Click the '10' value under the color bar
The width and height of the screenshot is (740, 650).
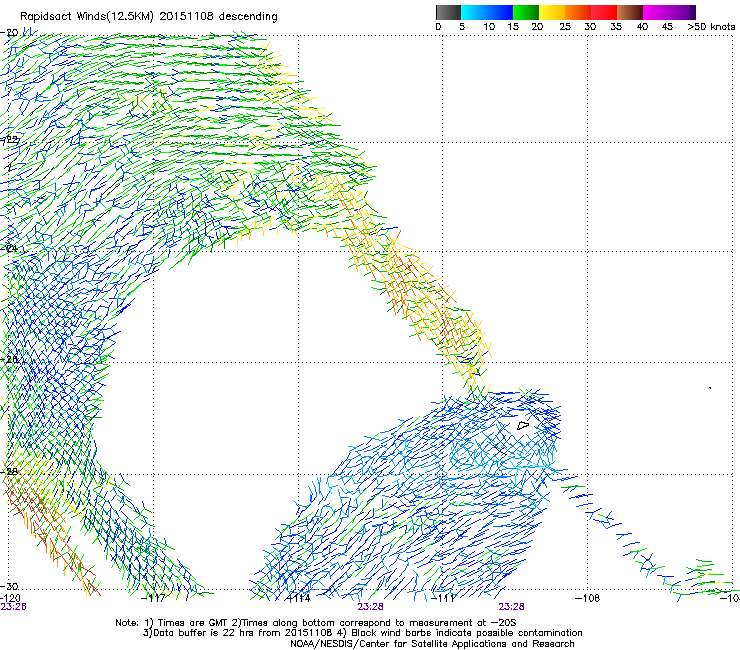tap(489, 26)
